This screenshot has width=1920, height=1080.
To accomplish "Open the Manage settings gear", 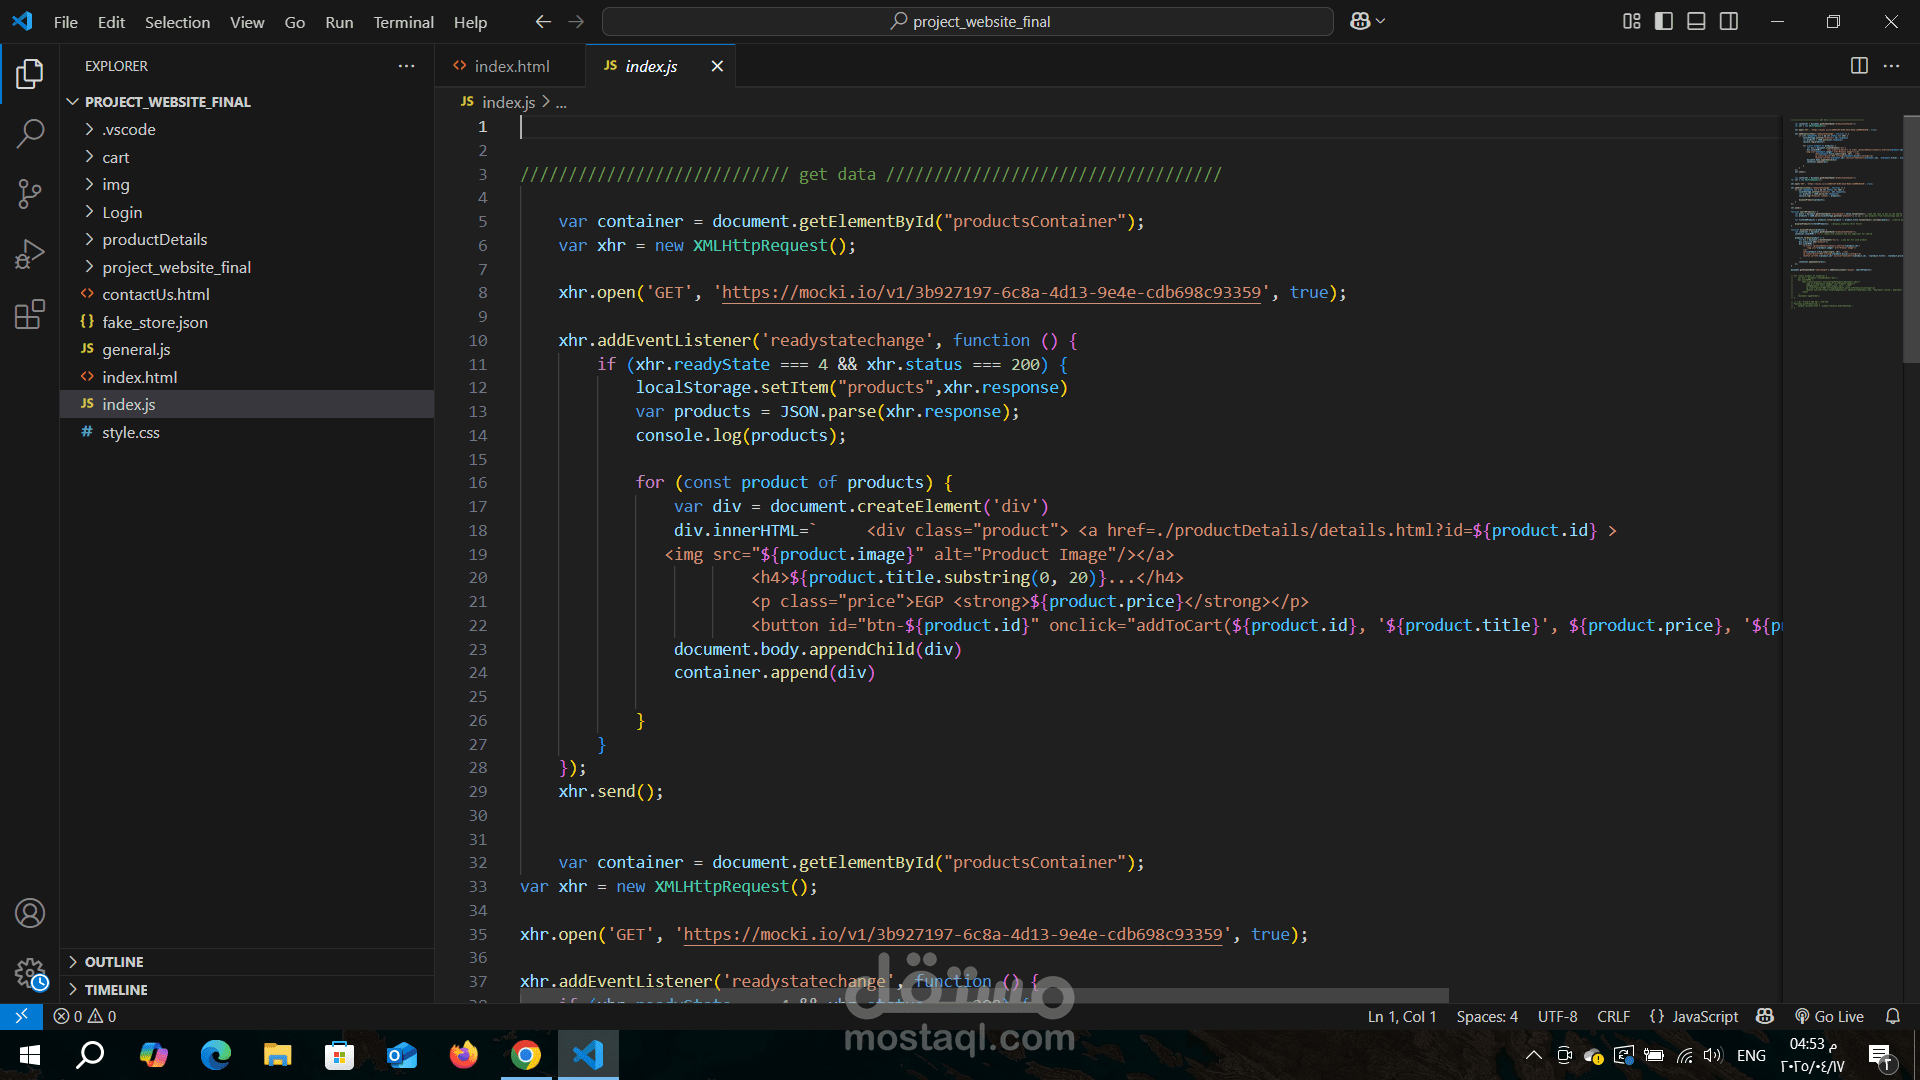I will (x=30, y=973).
